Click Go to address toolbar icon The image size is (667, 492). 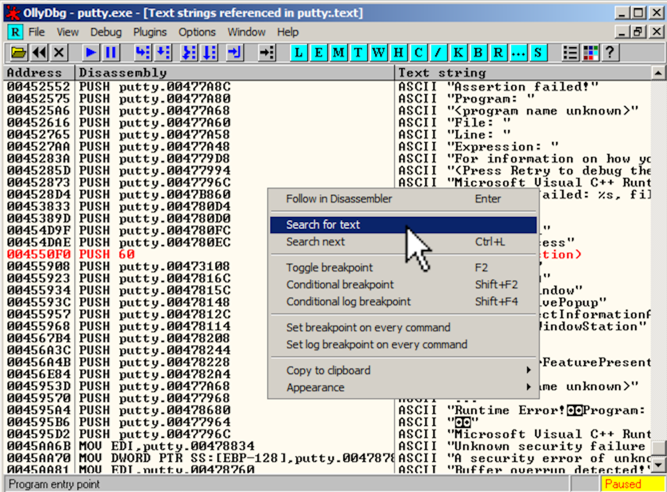click(267, 53)
